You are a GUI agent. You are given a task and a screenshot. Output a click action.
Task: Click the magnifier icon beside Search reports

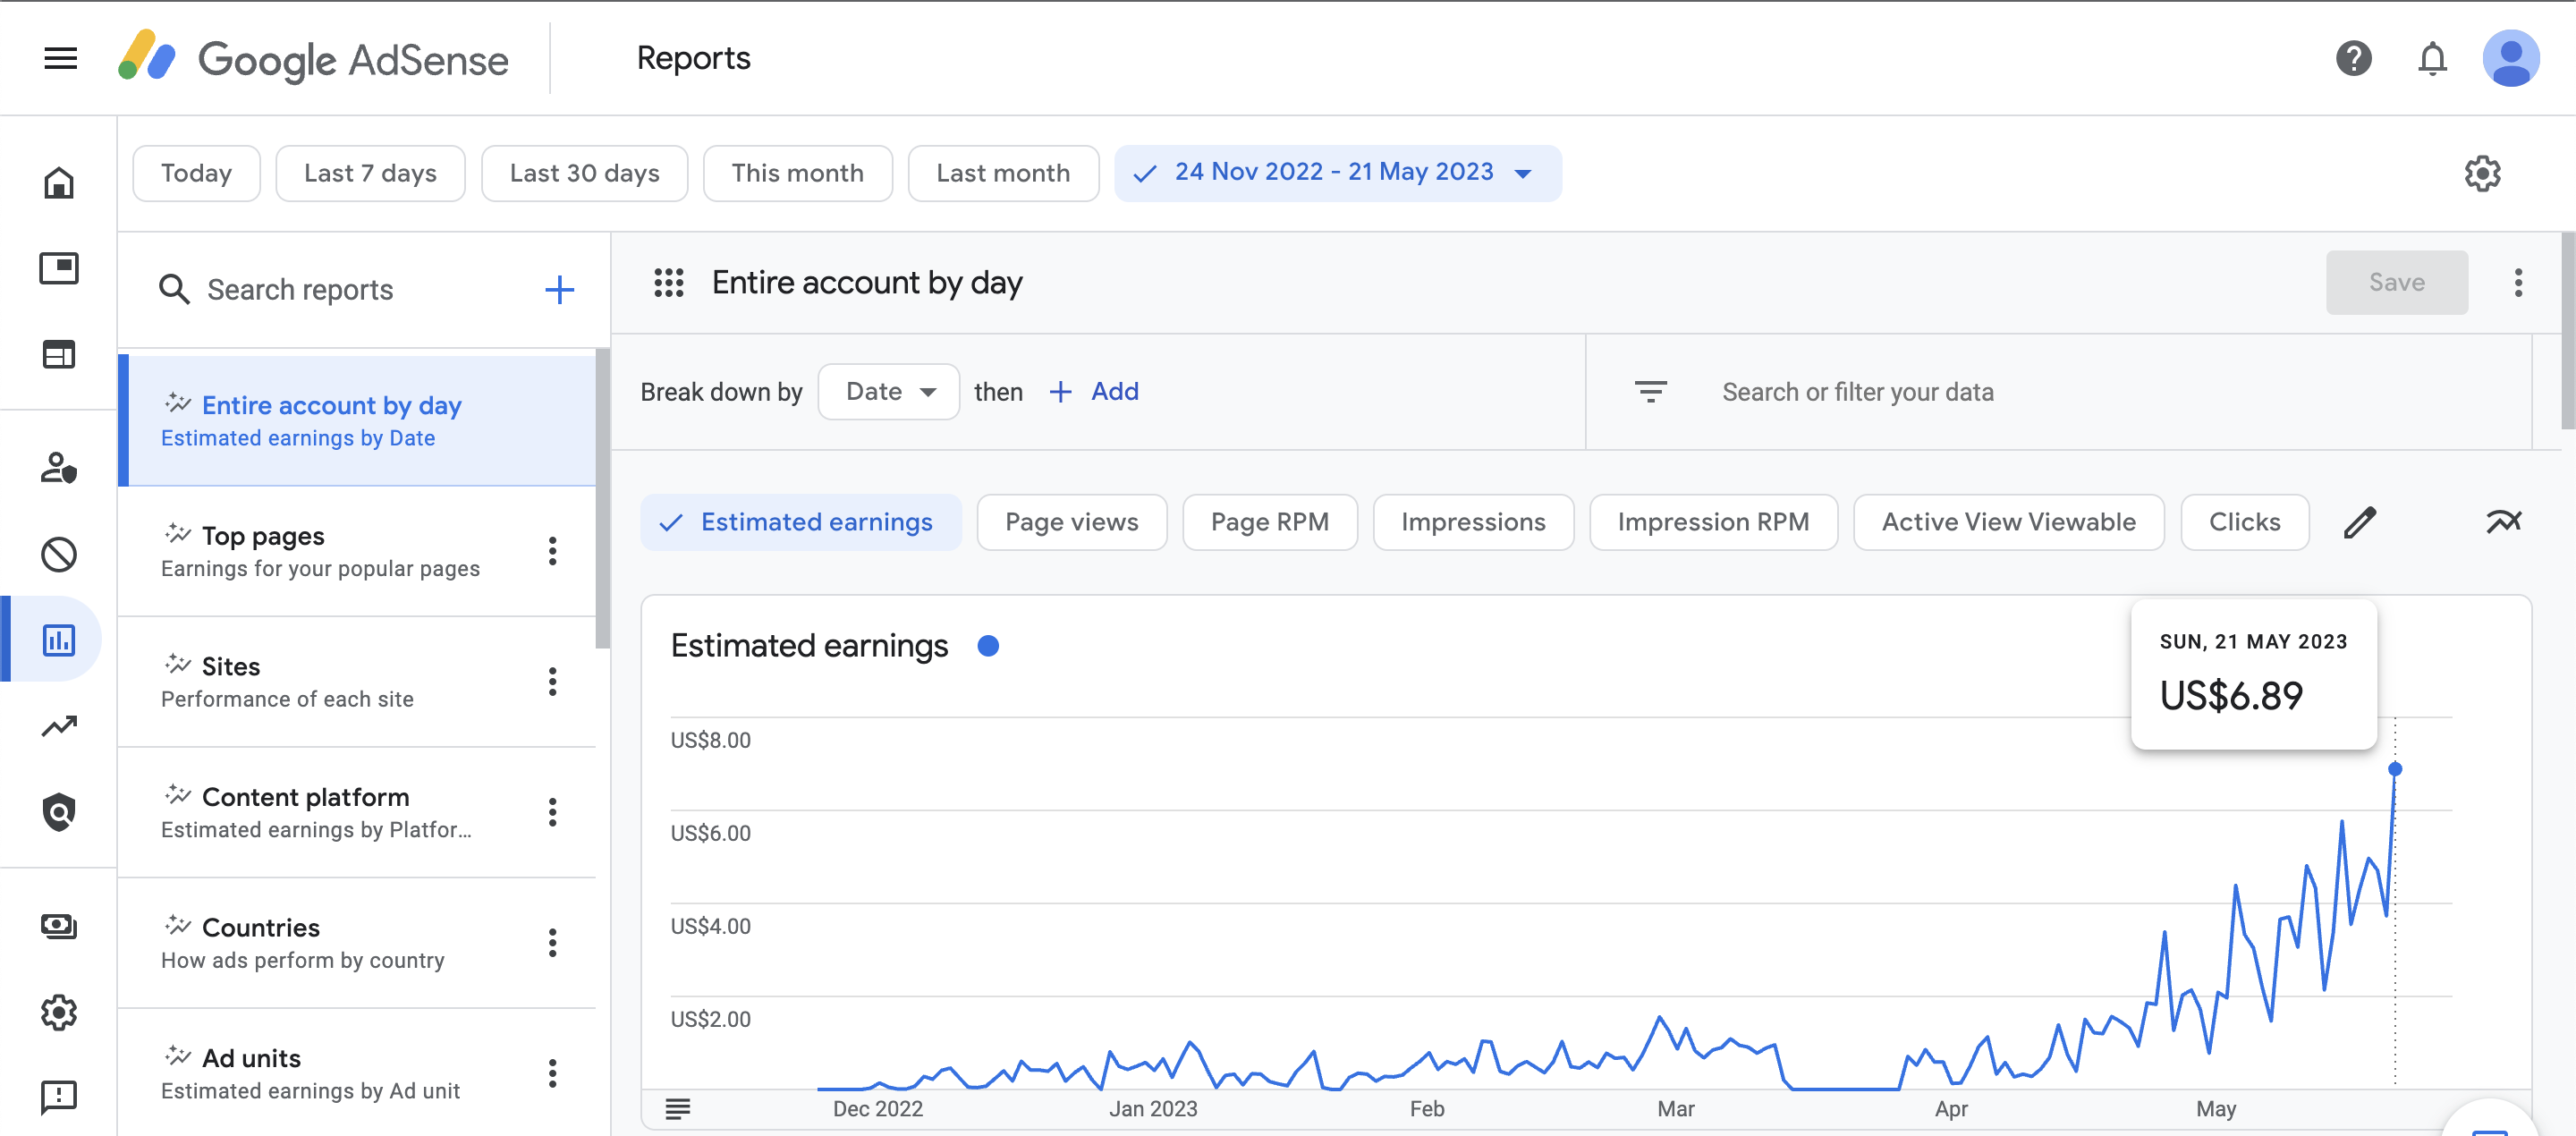[174, 290]
